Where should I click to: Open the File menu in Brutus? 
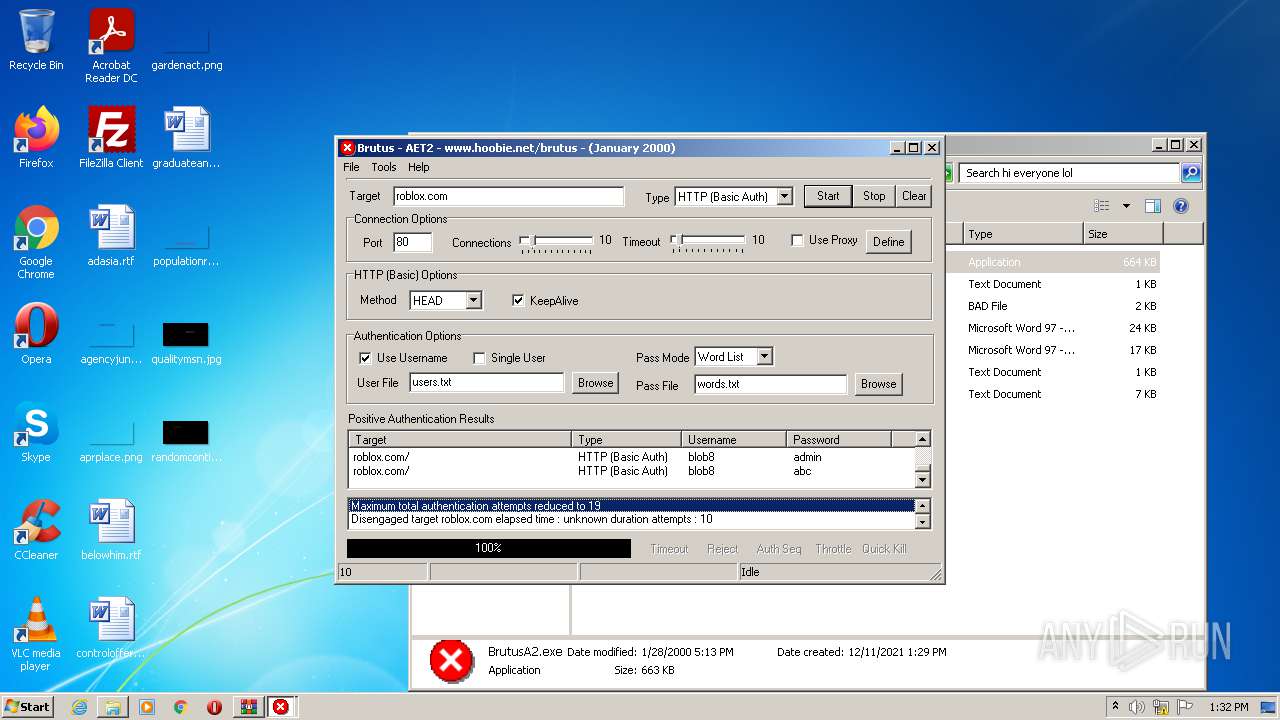click(x=351, y=167)
